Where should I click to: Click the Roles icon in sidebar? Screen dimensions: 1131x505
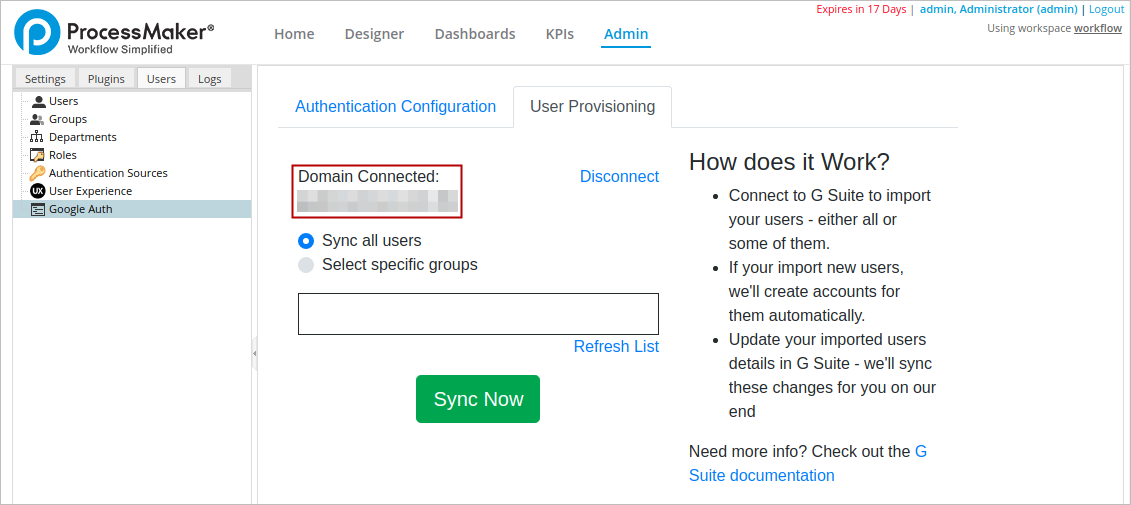pos(38,155)
